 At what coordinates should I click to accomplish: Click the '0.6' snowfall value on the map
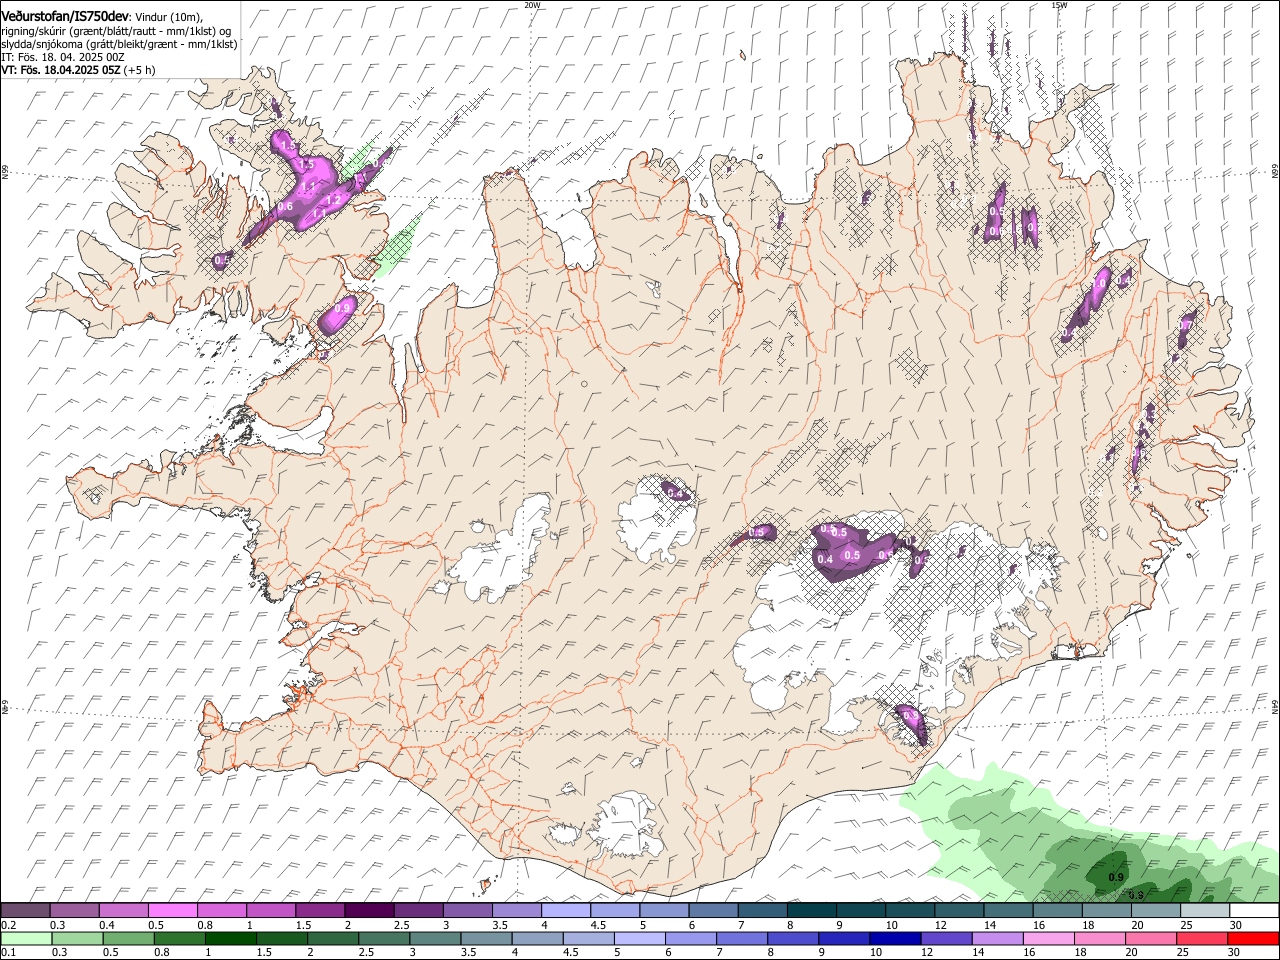[x=285, y=207]
